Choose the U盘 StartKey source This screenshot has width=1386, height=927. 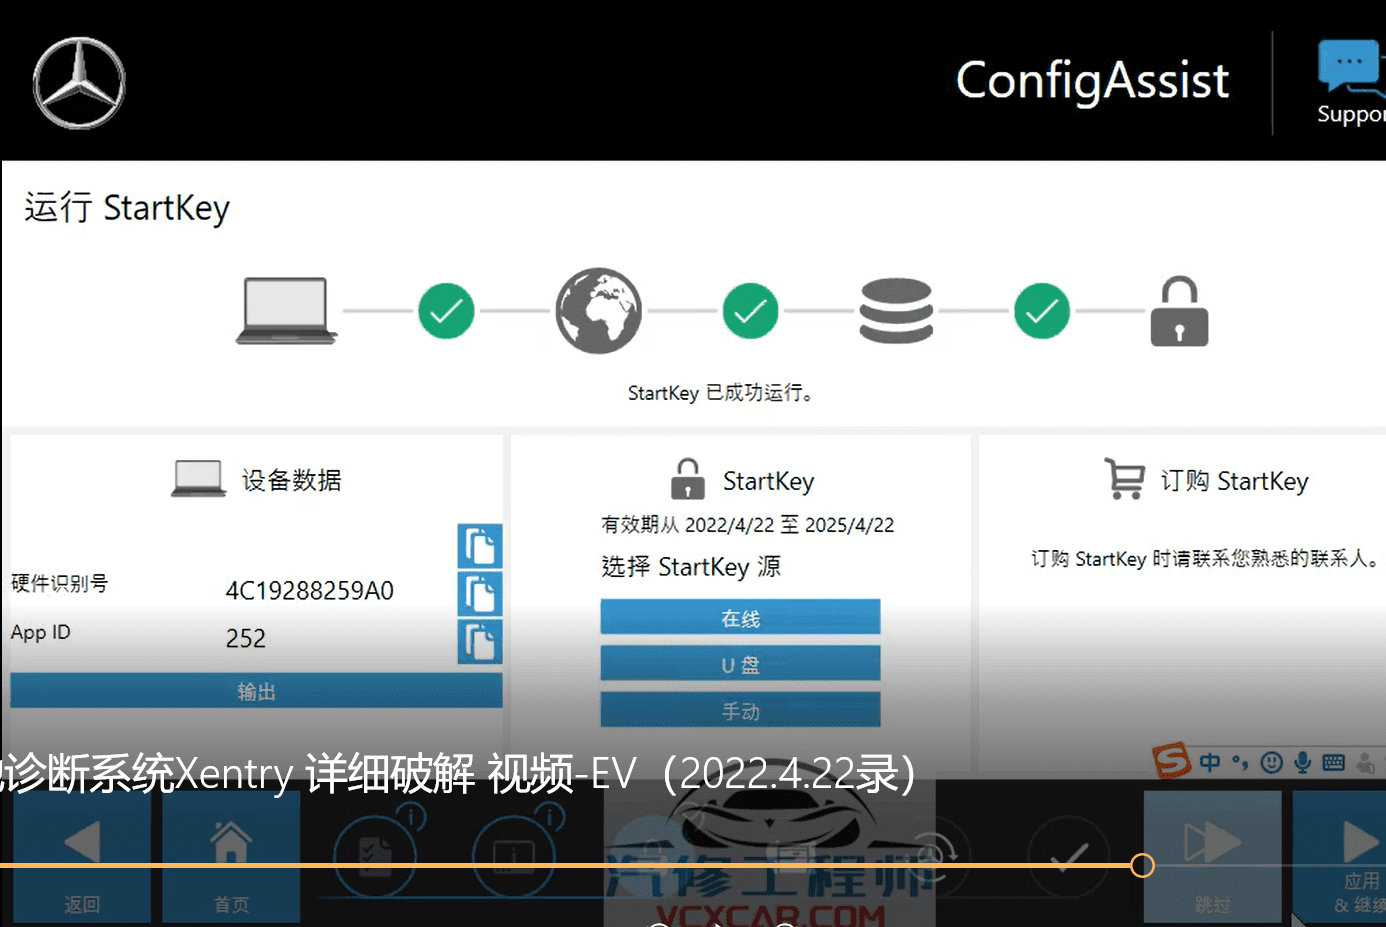(x=740, y=663)
